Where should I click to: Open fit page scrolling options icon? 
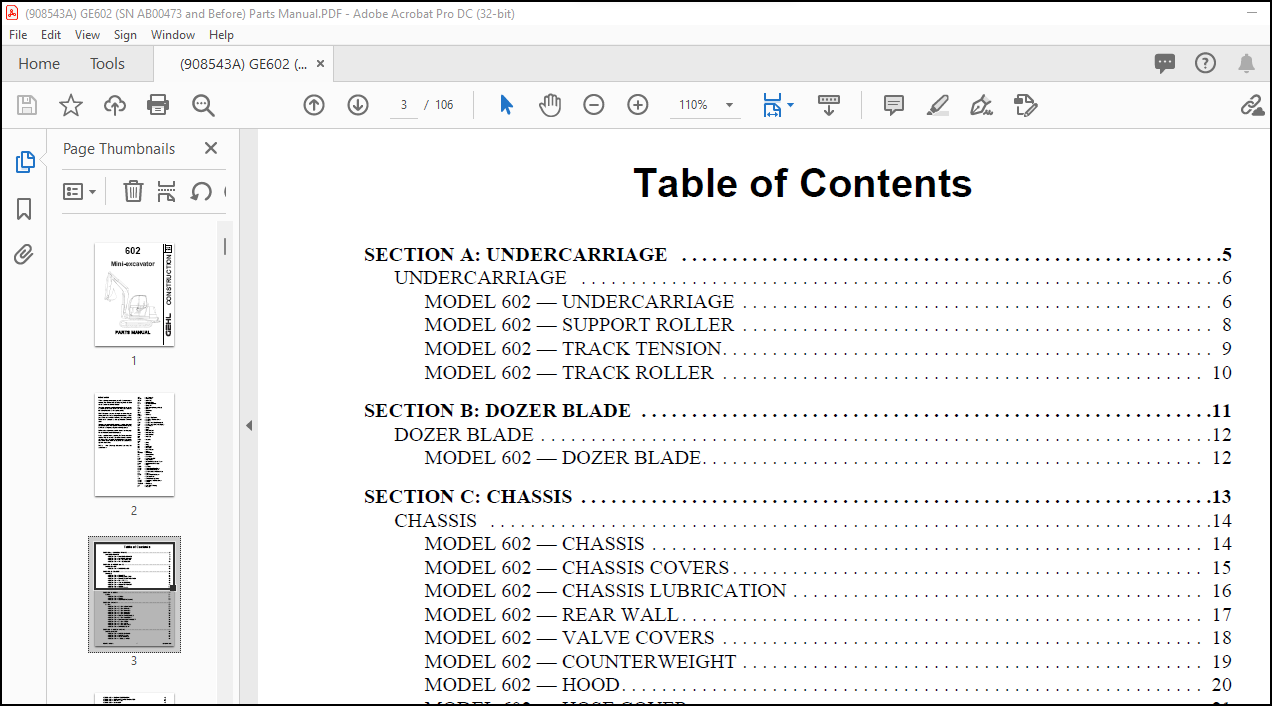tap(778, 105)
